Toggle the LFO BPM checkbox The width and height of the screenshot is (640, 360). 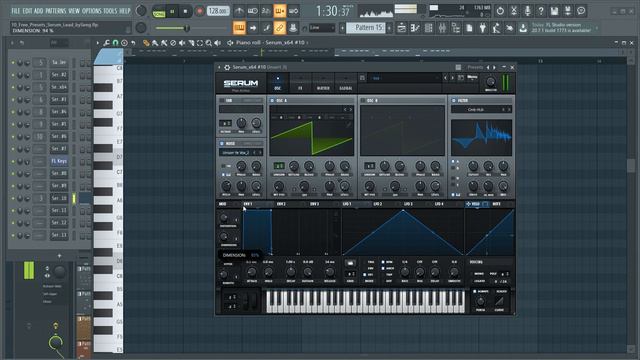click(383, 262)
